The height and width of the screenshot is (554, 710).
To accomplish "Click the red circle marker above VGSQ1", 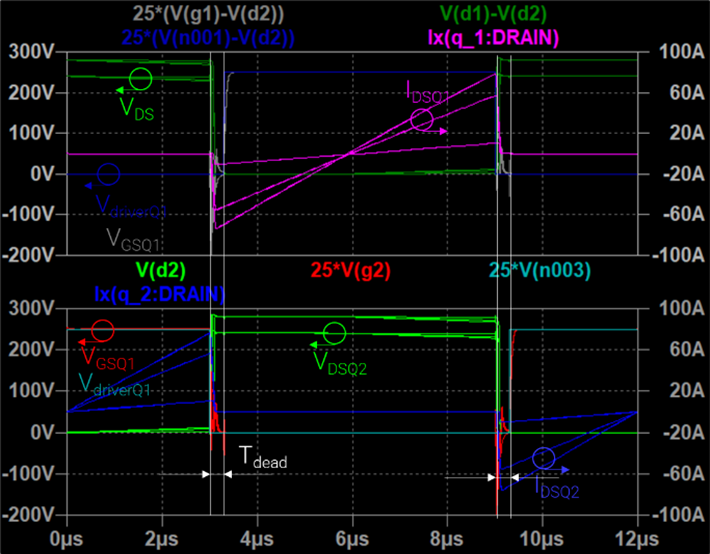I will pos(103,331).
